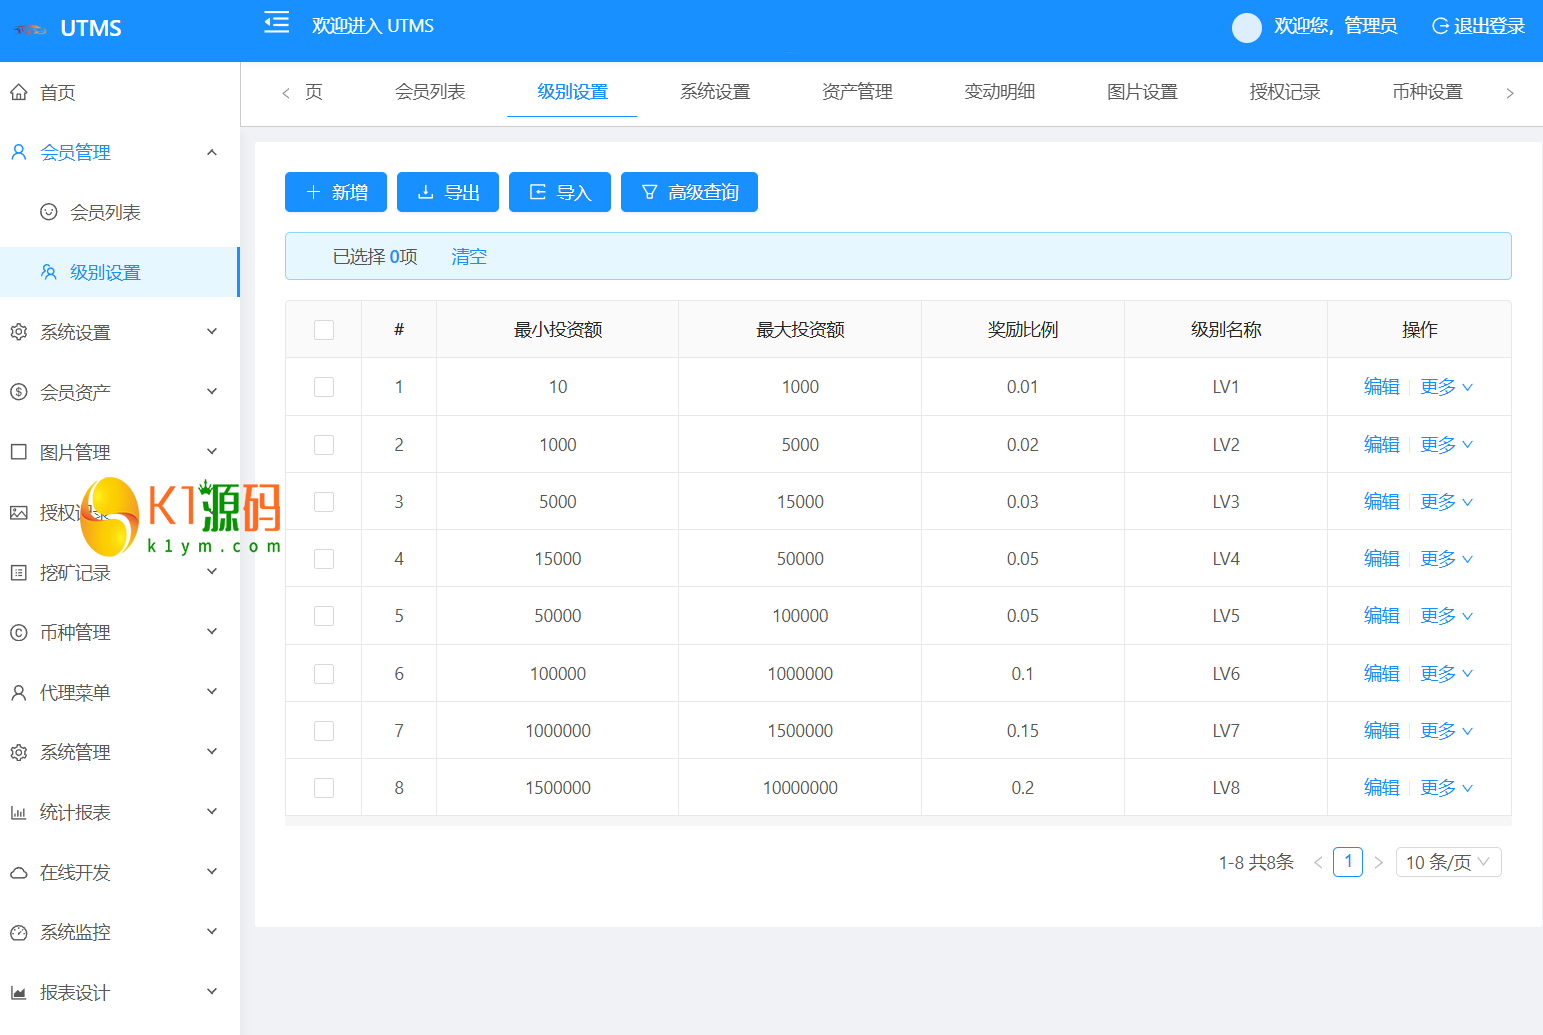Image resolution: width=1543 pixels, height=1035 pixels.
Task: Go to next page arrow in pagination
Action: click(x=1378, y=862)
